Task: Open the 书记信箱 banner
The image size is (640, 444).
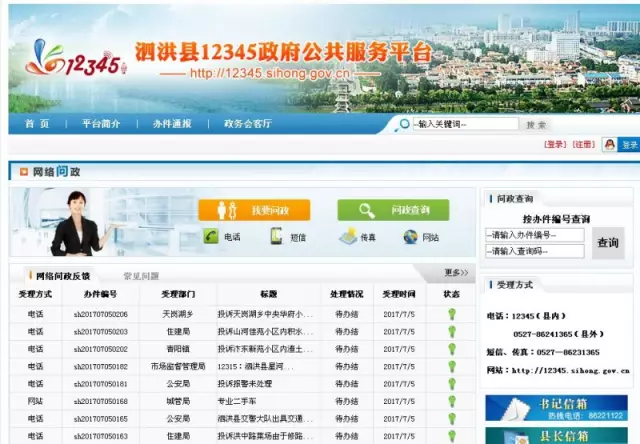Action: [556, 409]
